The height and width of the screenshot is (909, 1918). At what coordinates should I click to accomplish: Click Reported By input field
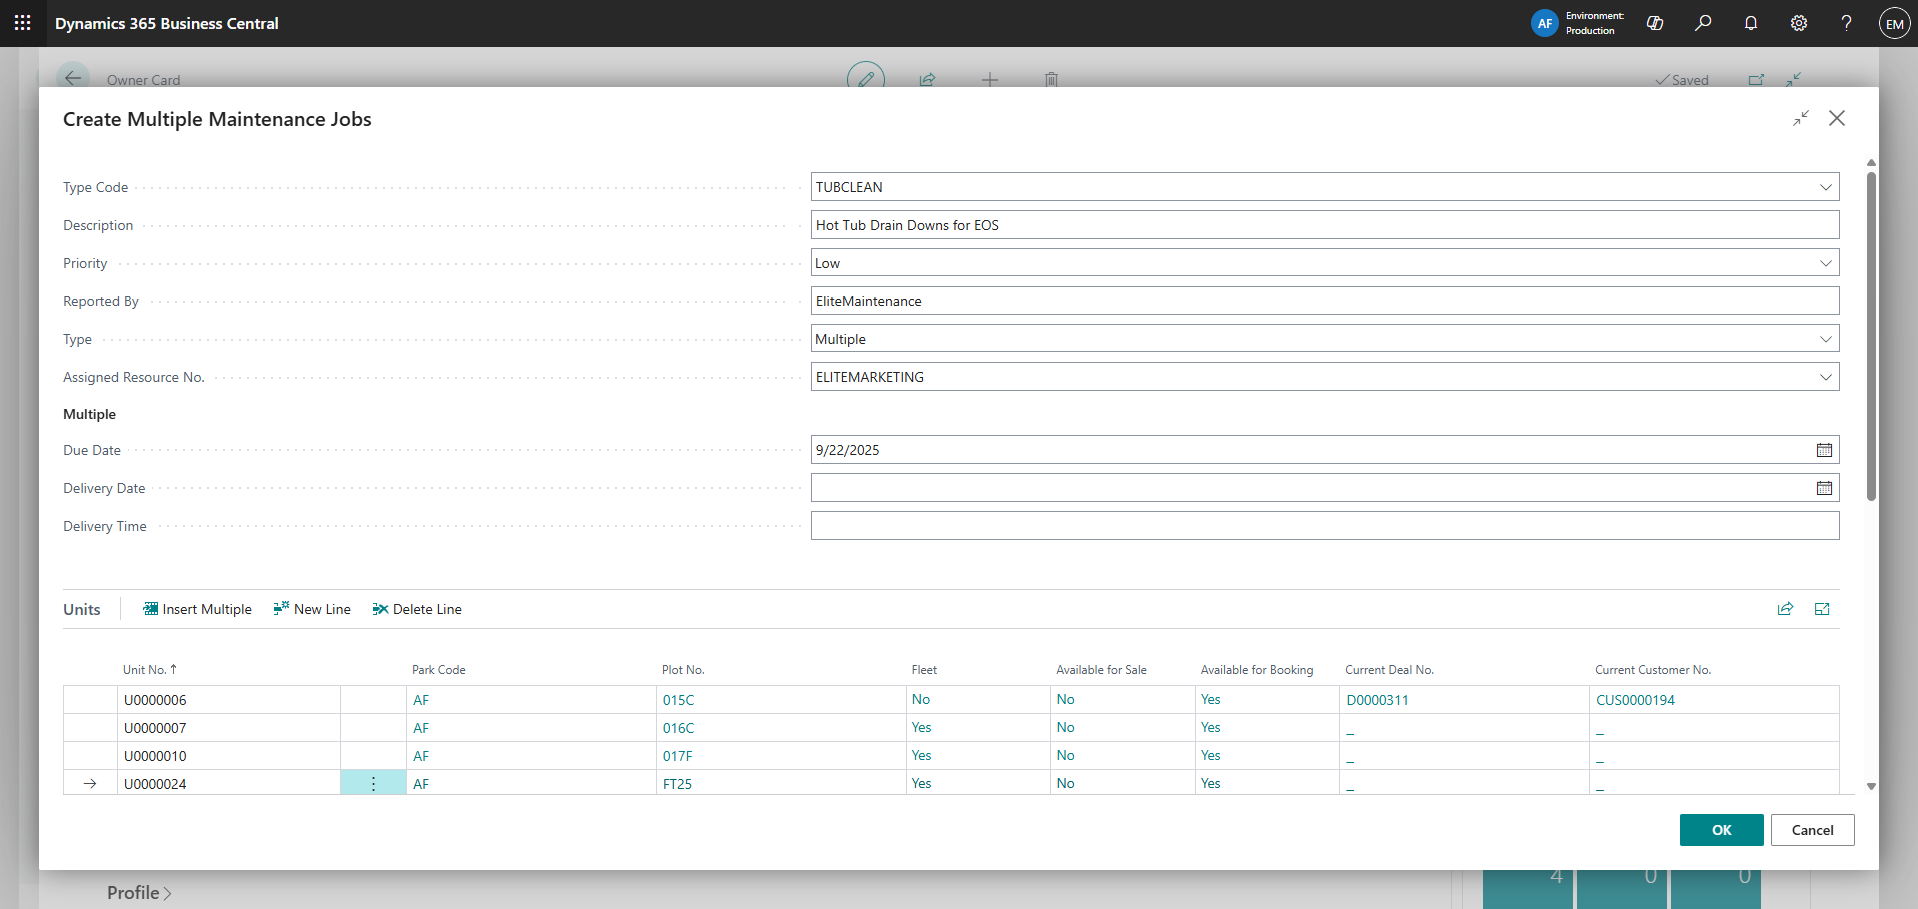pos(1325,301)
